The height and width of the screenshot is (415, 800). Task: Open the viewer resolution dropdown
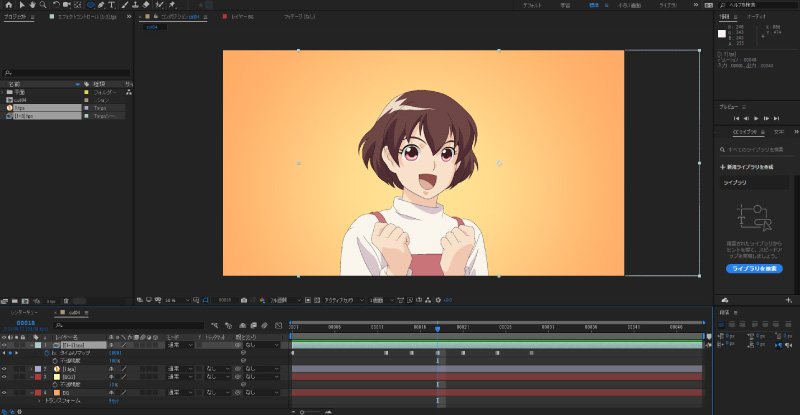coord(285,300)
